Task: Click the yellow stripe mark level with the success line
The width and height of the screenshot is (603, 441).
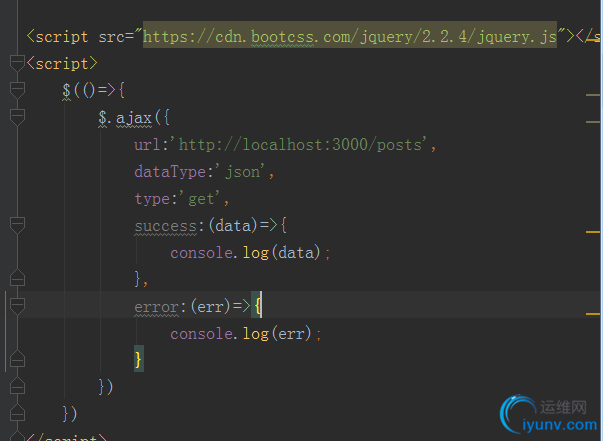Action: [x=593, y=232]
